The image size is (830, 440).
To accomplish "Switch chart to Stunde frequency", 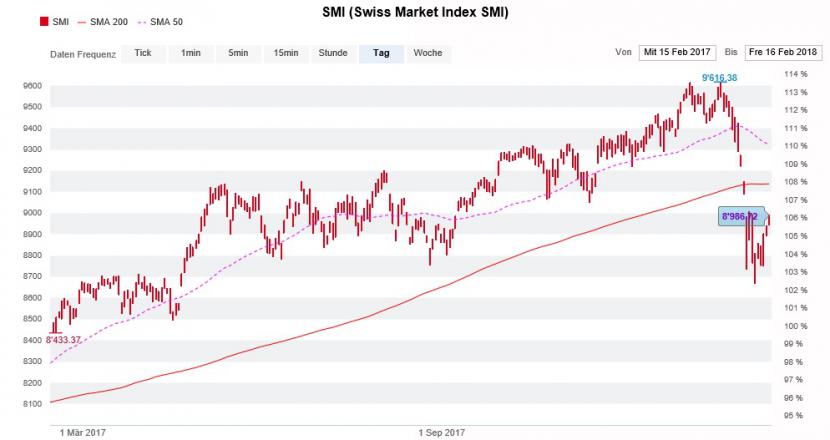I will point(333,53).
